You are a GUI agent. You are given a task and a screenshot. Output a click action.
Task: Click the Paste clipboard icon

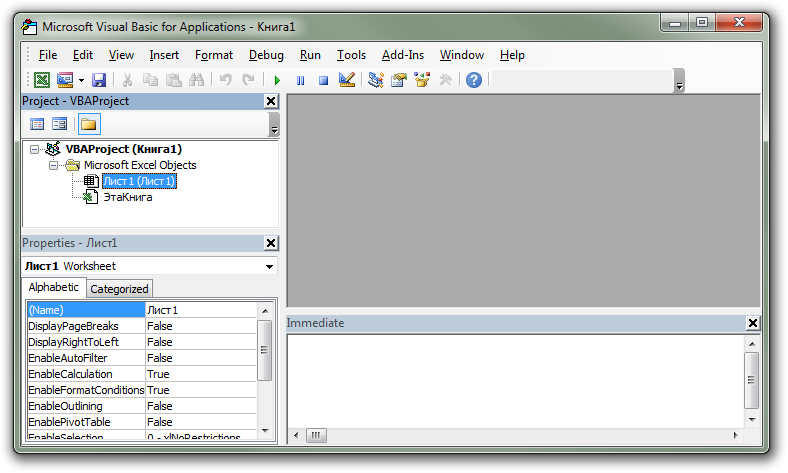click(x=173, y=80)
